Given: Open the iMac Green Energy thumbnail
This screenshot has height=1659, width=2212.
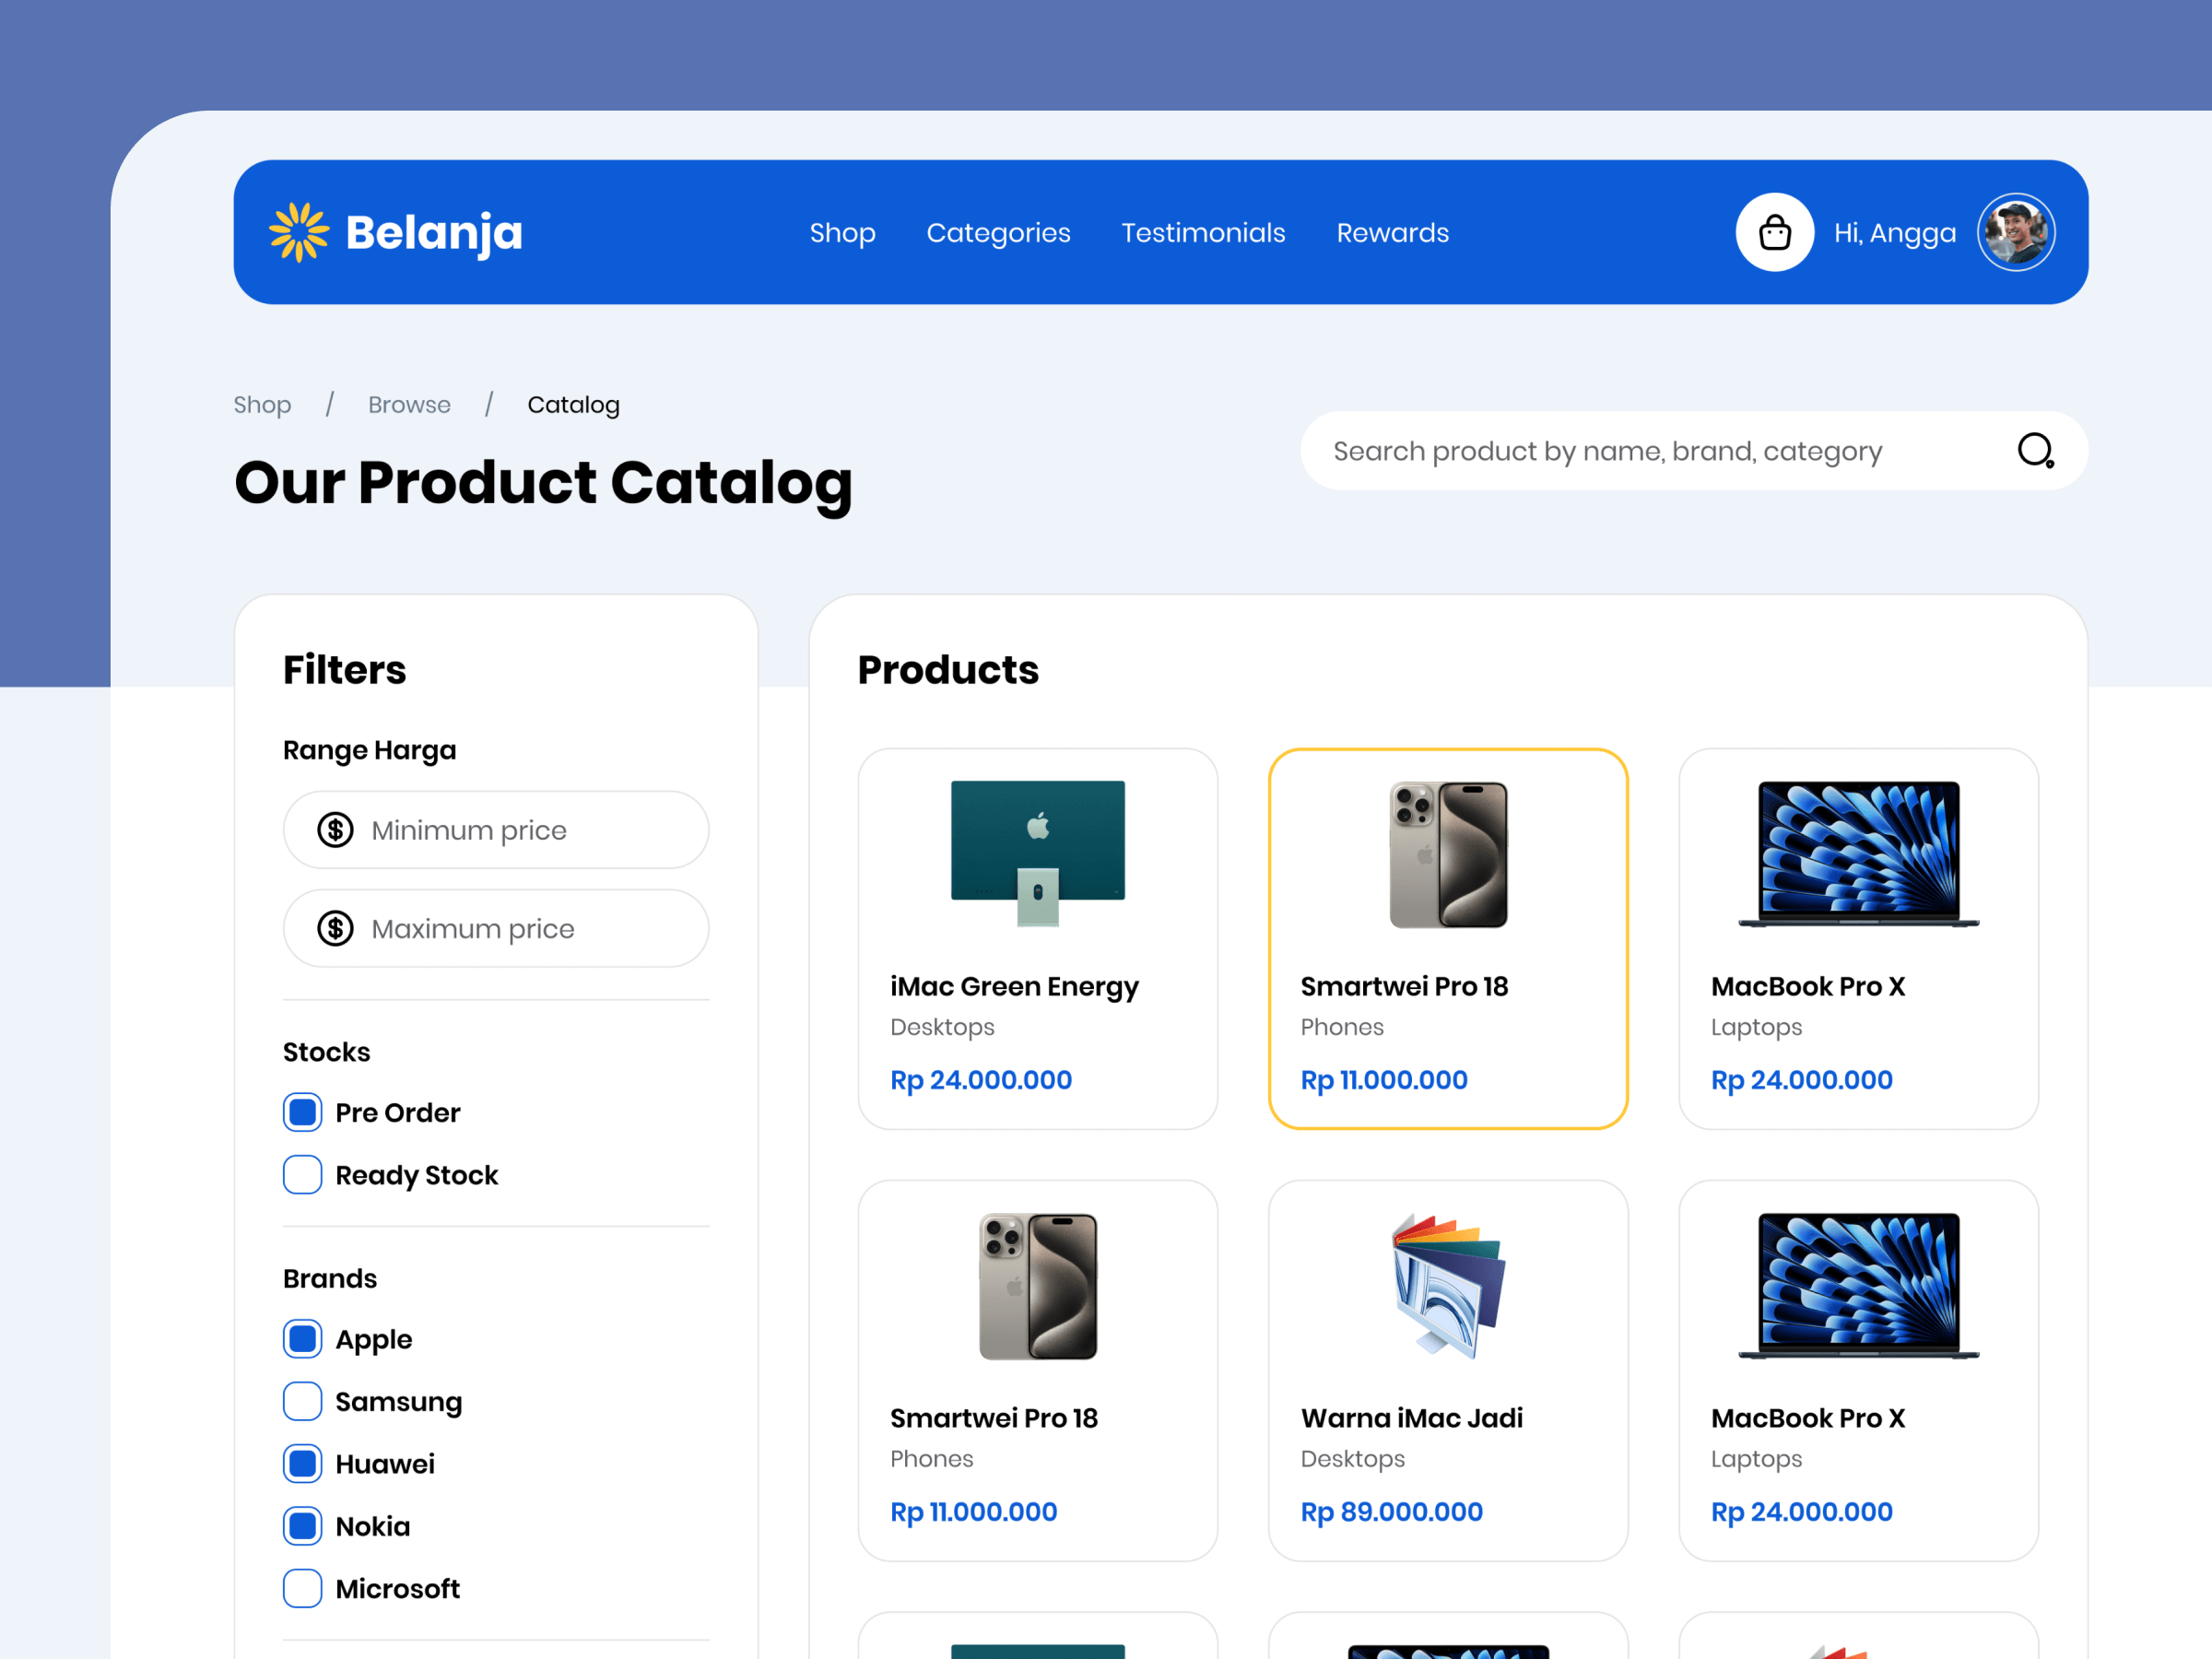Looking at the screenshot, I should tap(1037, 854).
